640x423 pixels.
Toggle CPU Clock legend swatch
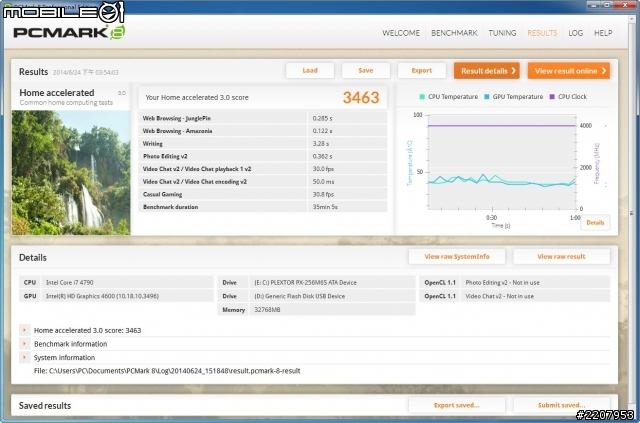click(552, 97)
